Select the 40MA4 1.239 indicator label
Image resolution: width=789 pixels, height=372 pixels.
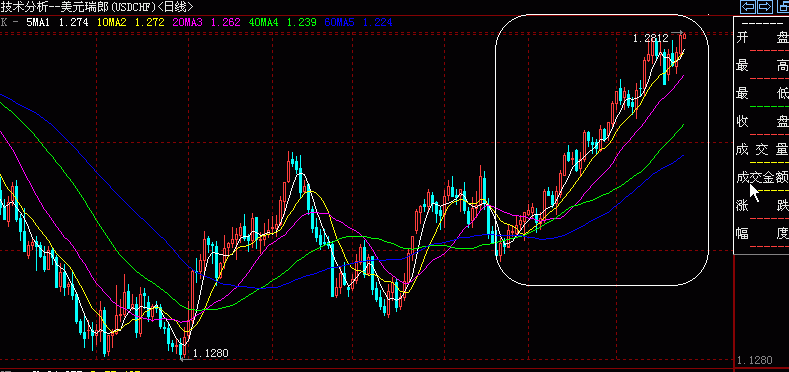tap(283, 22)
